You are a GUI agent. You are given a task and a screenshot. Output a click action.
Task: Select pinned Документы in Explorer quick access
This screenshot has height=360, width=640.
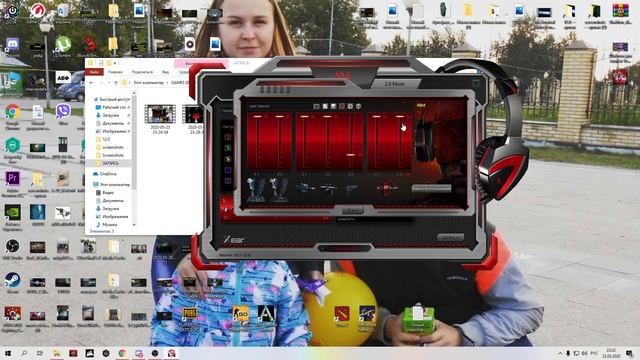pos(113,123)
